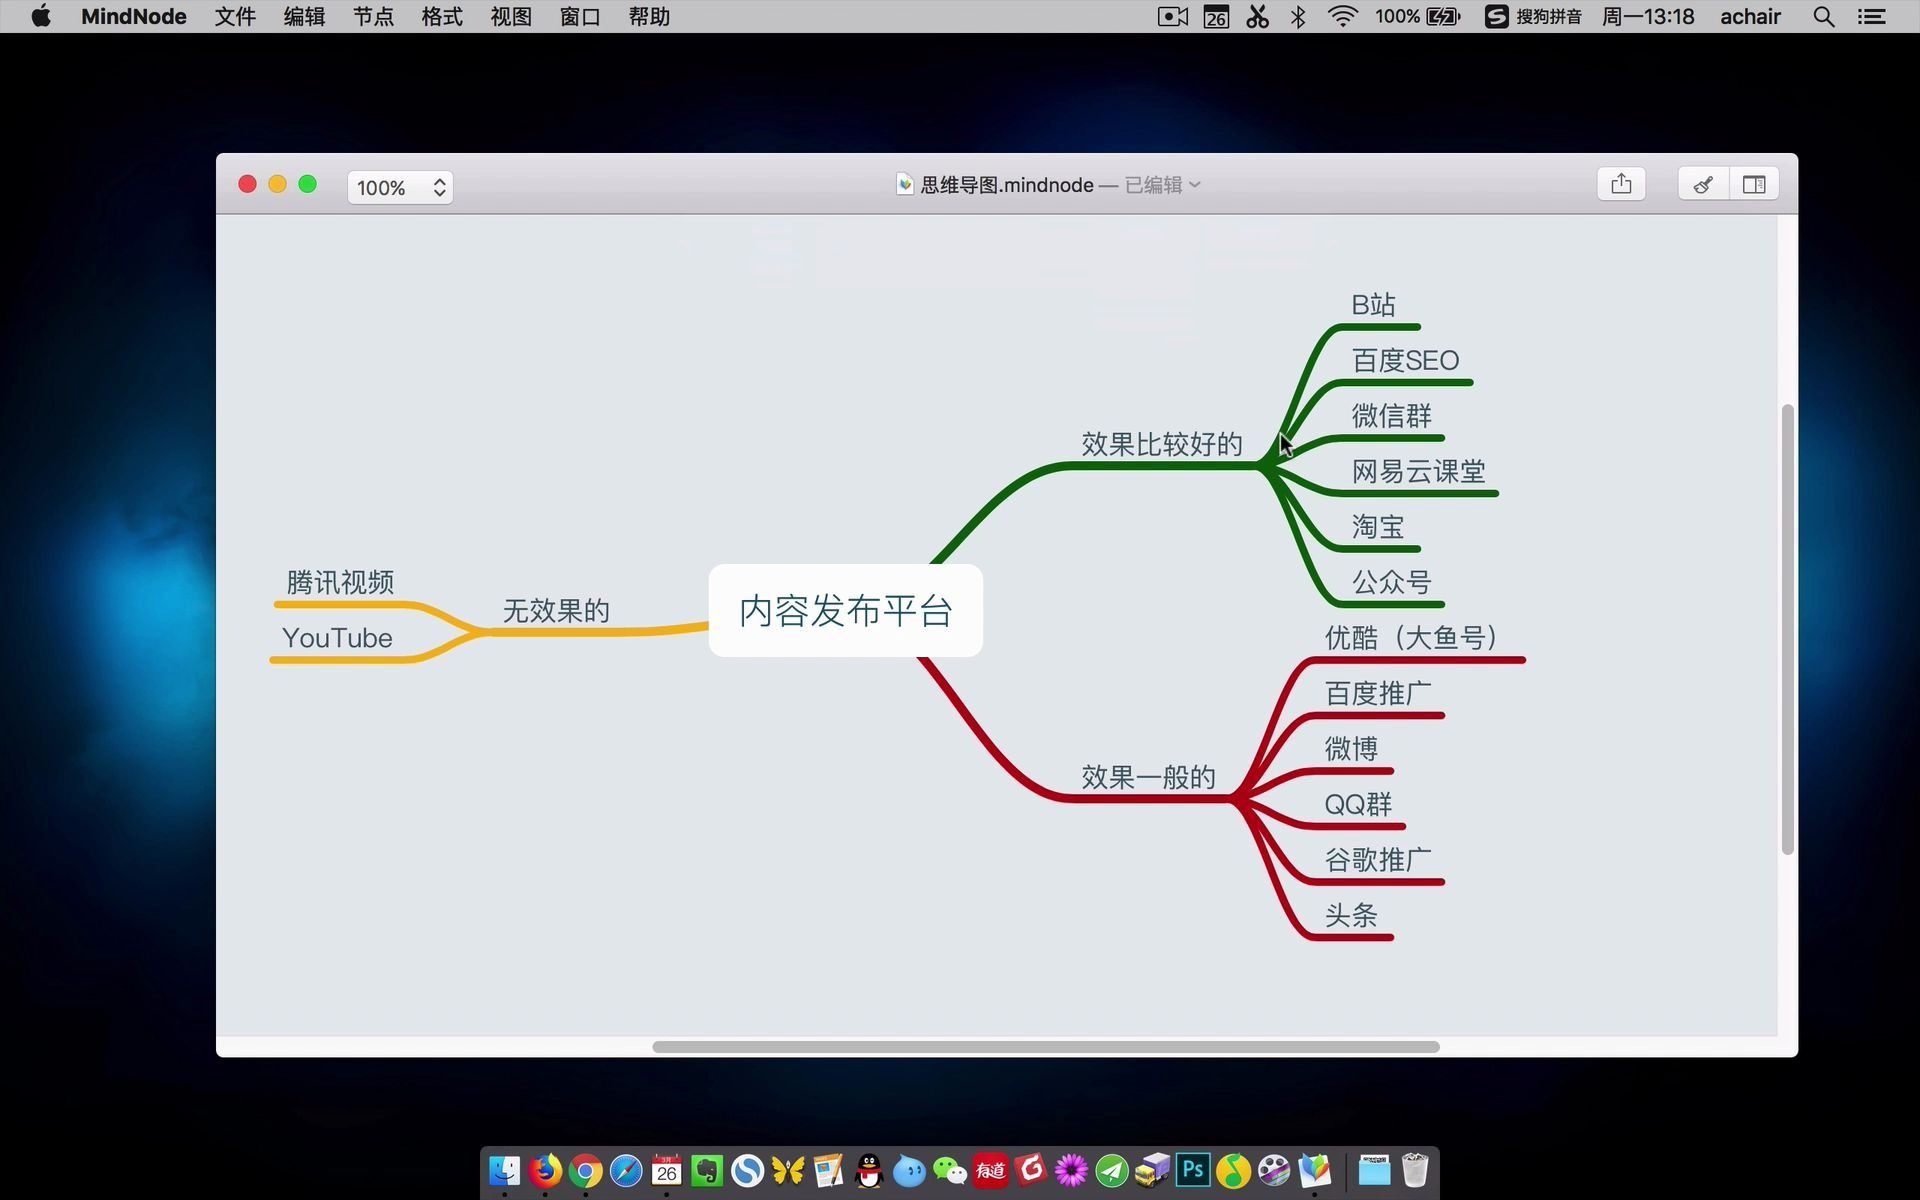Select the 头条 node
Screen dimensions: 1920x1200
(x=1351, y=915)
